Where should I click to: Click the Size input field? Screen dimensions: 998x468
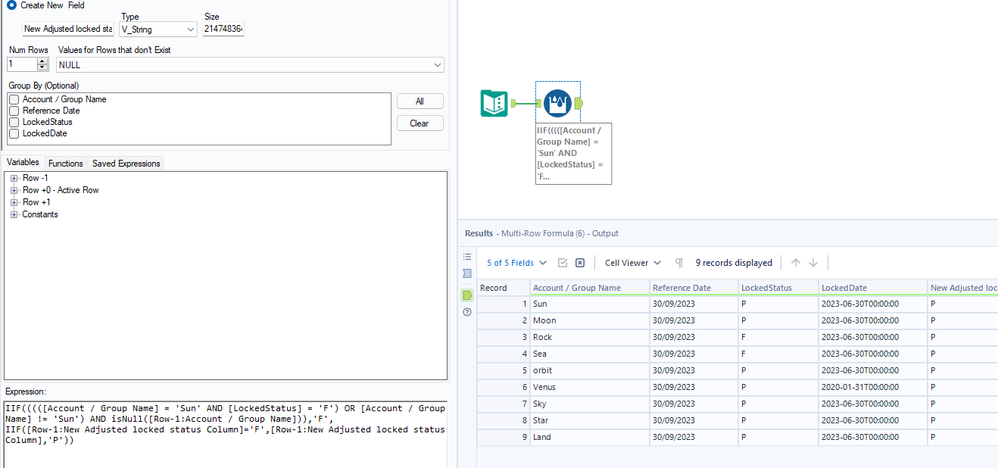(223, 29)
